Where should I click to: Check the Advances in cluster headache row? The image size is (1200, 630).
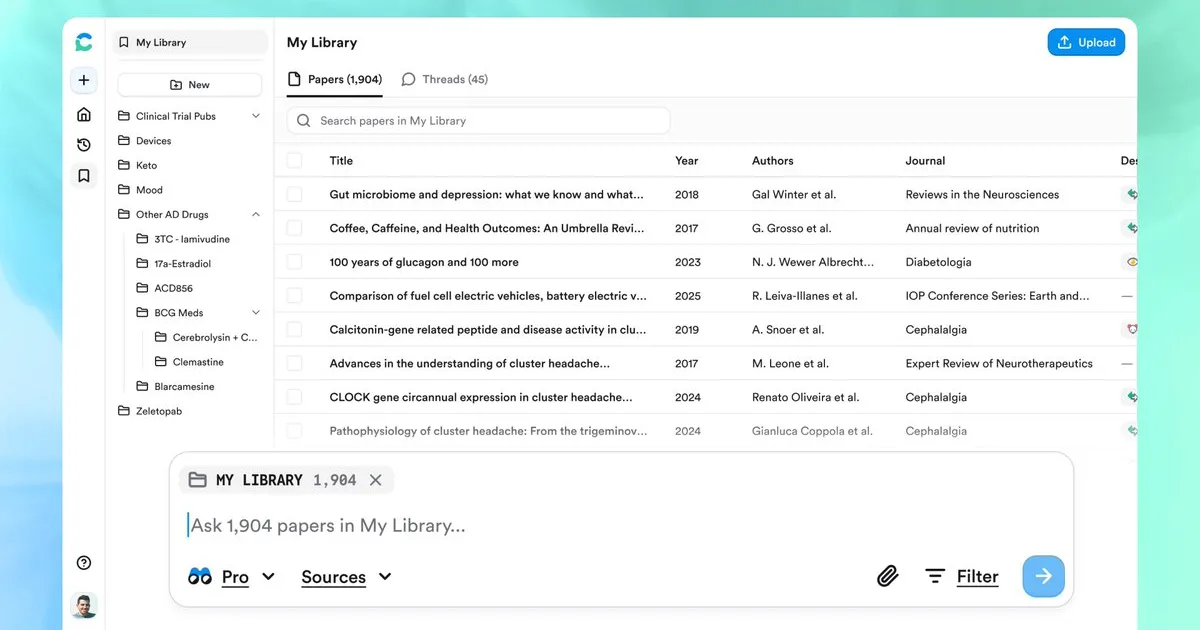tap(294, 364)
